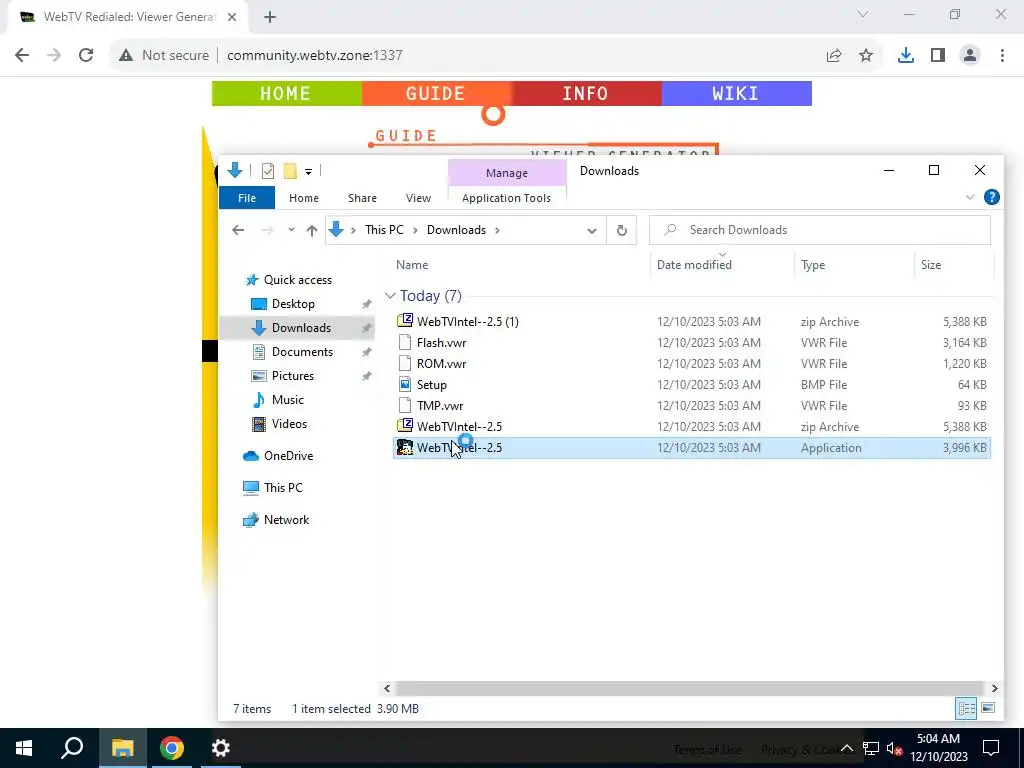Click the horizontal scrollbar in file list

690,688
